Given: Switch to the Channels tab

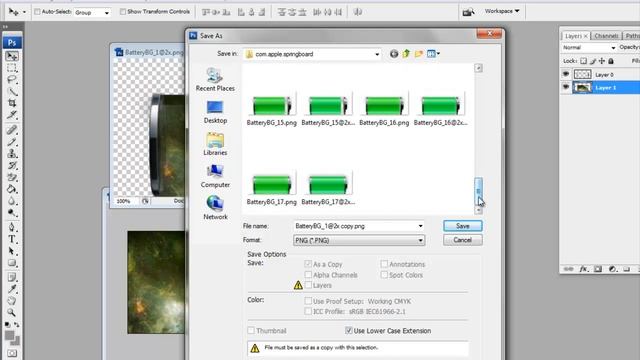Looking at the screenshot, I should tap(606, 36).
